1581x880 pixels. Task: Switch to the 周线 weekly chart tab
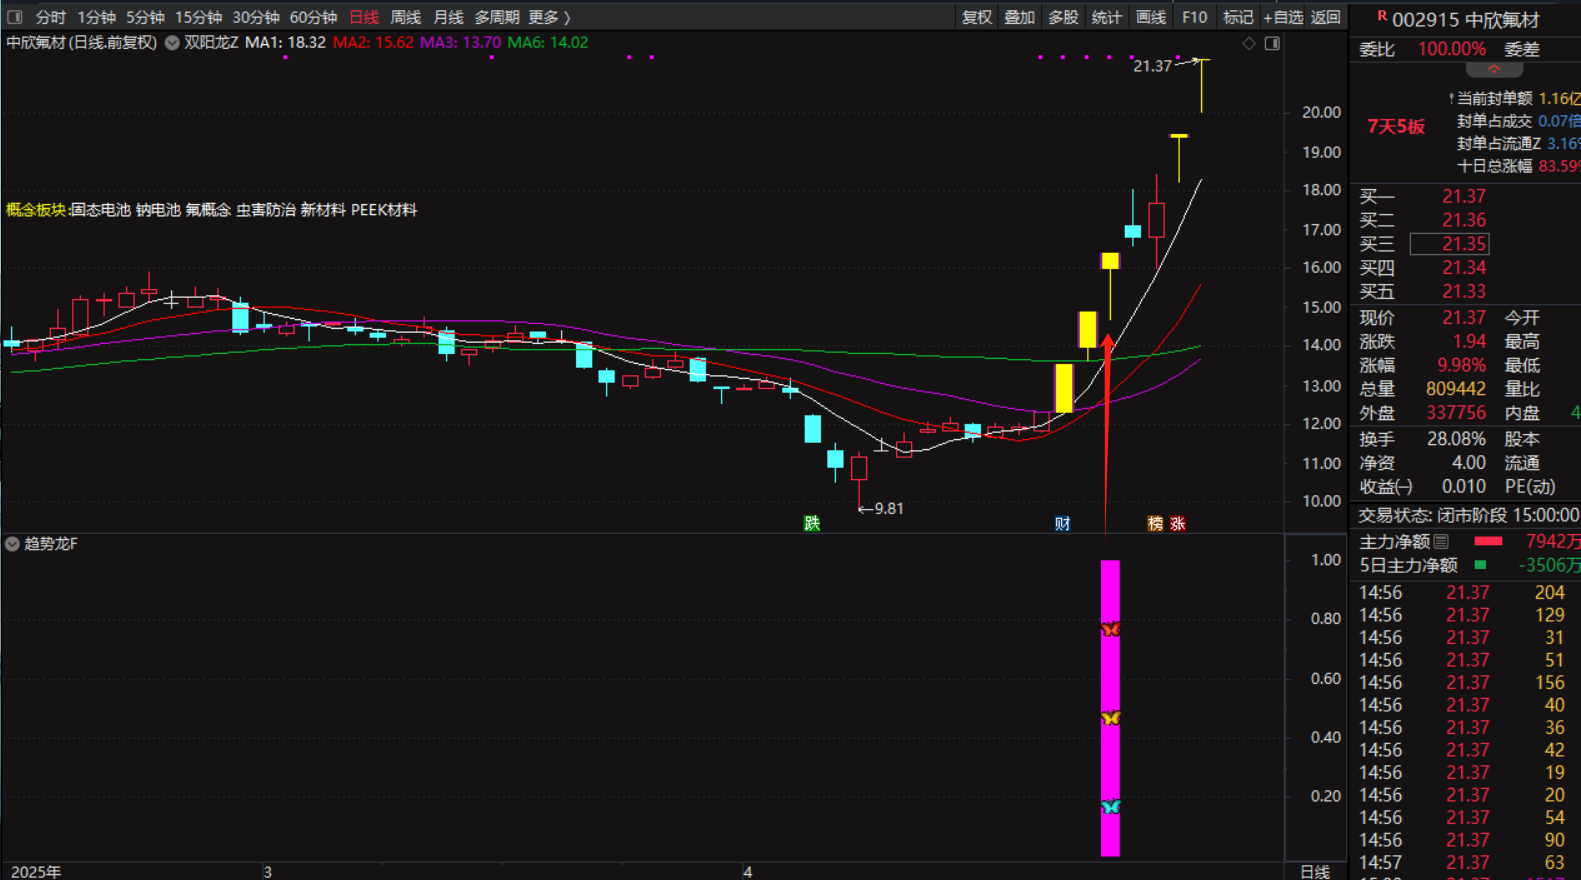(x=405, y=17)
